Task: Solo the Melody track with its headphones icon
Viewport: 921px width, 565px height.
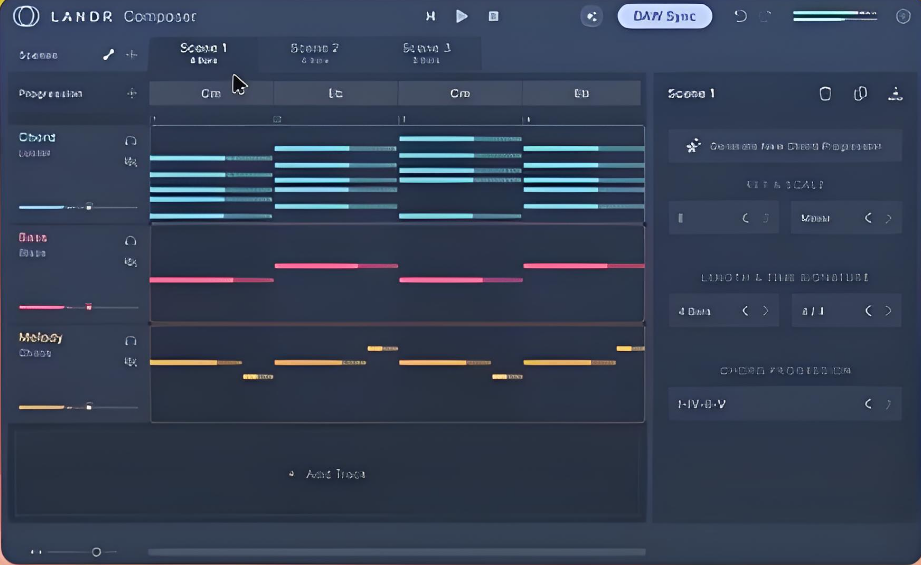Action: click(130, 341)
